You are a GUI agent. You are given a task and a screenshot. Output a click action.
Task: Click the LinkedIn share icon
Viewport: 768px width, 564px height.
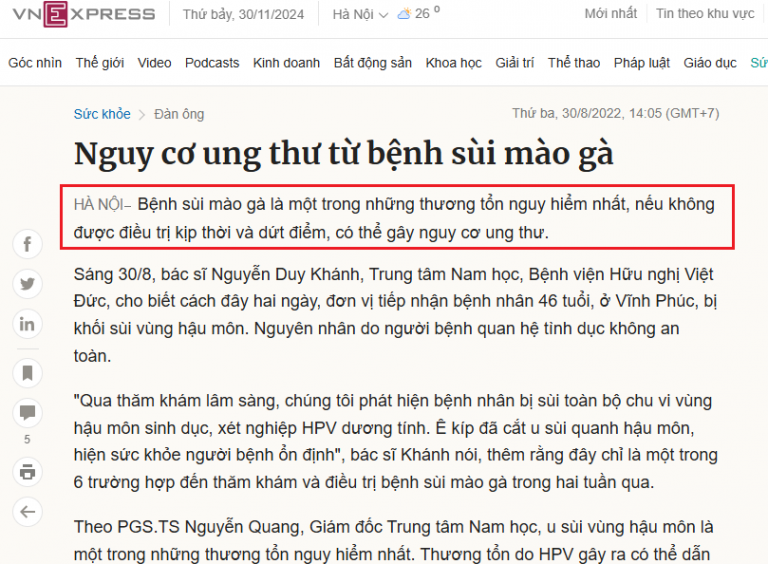[27, 324]
